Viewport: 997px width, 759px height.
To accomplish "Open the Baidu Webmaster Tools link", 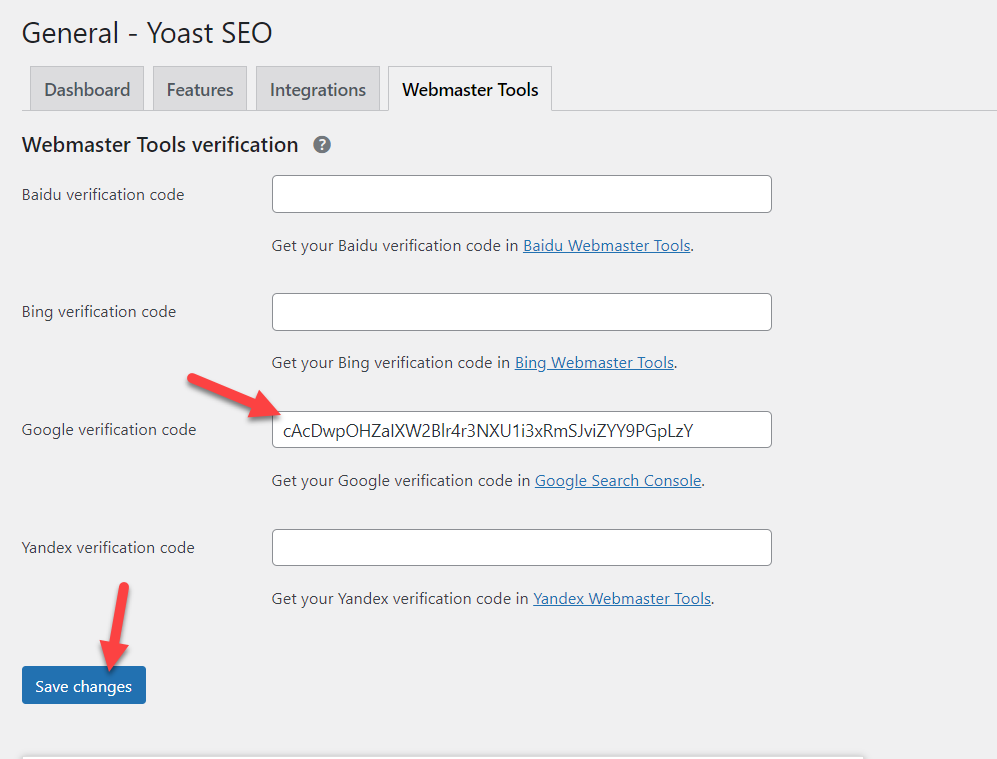I will (x=607, y=245).
